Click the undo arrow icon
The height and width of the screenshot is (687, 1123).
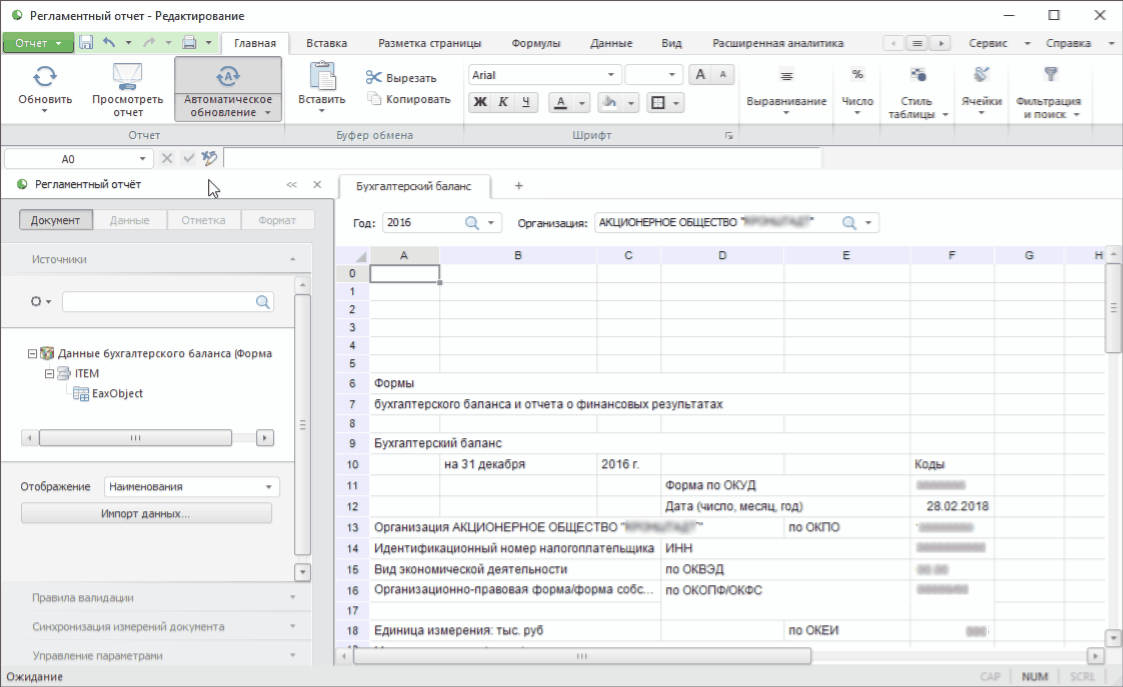[109, 43]
